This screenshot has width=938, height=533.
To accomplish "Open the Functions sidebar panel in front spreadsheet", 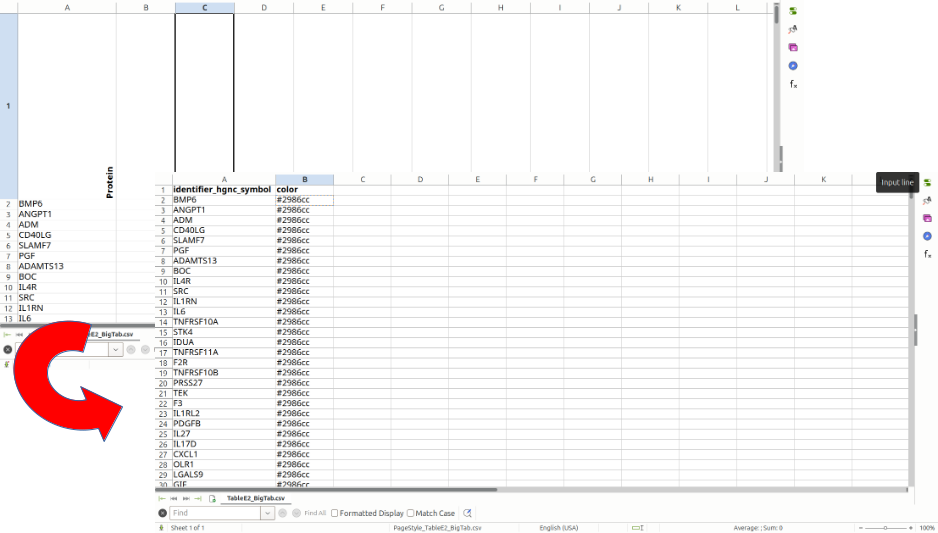I will pyautogui.click(x=927, y=254).
